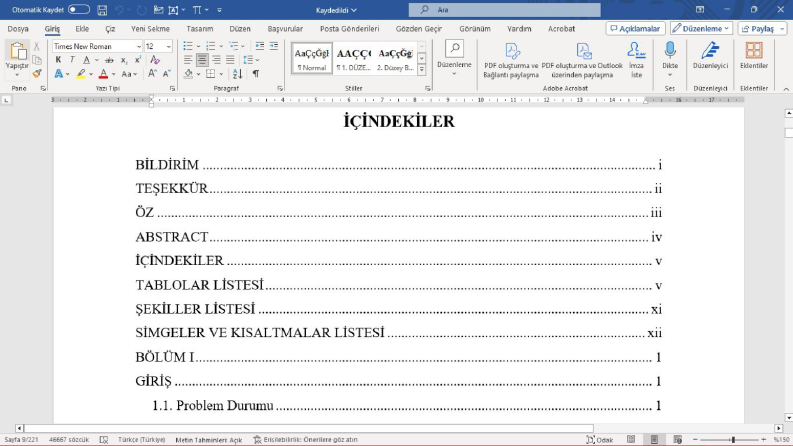Adjust the zoom slider handle
The image size is (793, 446).
[x=733, y=440]
